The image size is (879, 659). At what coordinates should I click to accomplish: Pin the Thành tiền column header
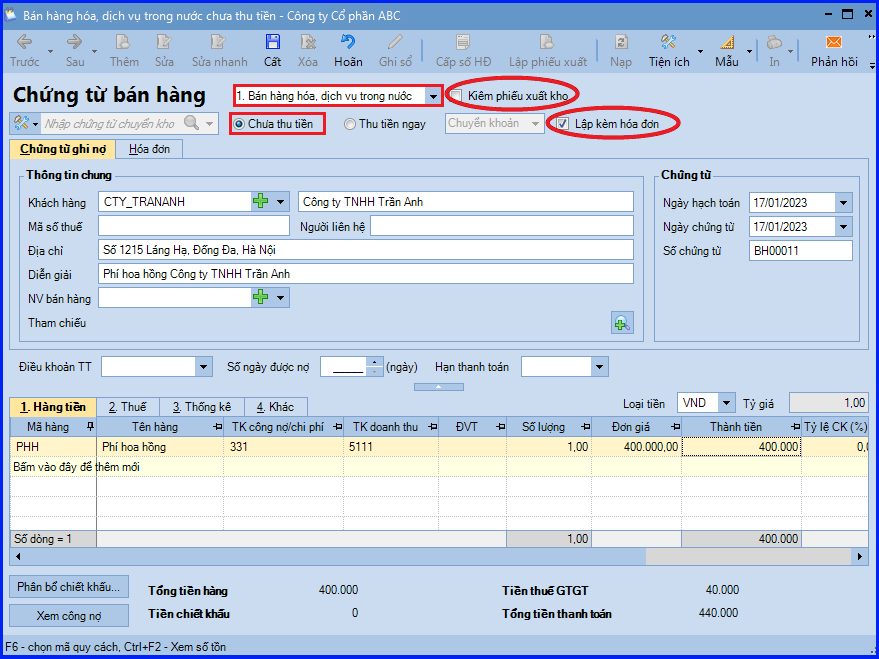(x=795, y=427)
